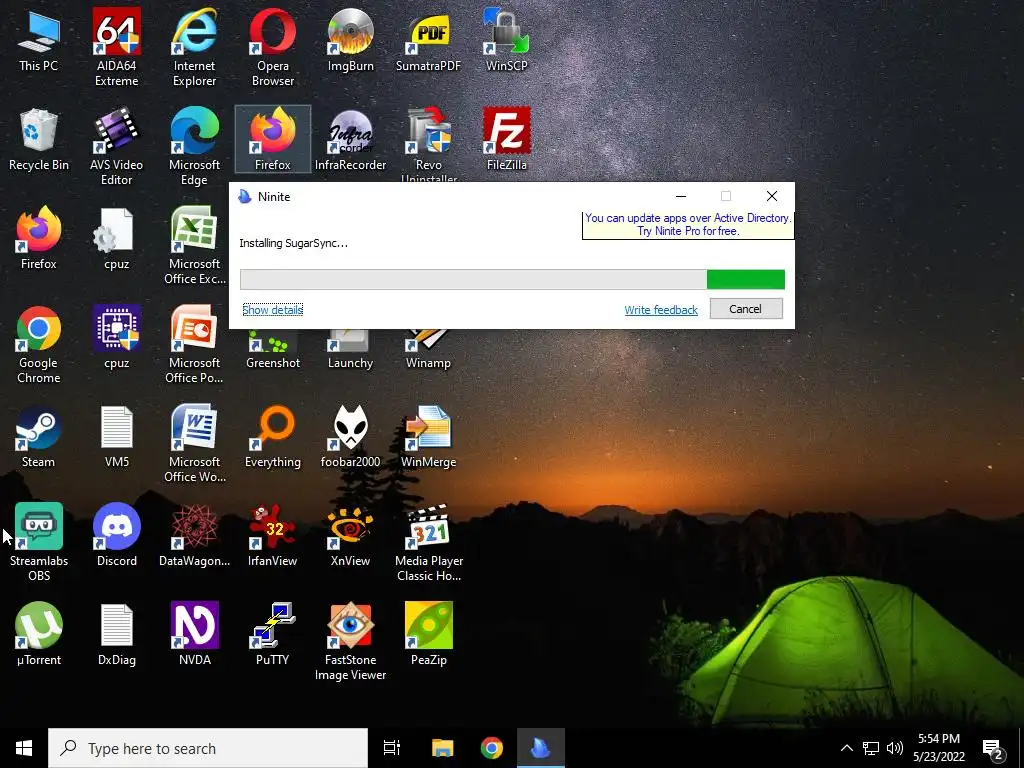Expand Show details in Ninite
The image size is (1024, 768).
click(272, 310)
